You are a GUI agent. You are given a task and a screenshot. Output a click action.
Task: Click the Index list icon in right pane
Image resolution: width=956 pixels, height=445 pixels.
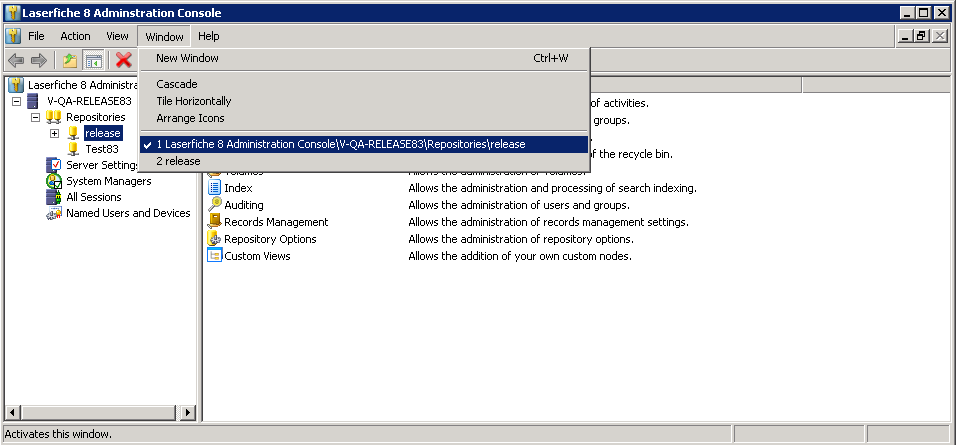pos(214,188)
